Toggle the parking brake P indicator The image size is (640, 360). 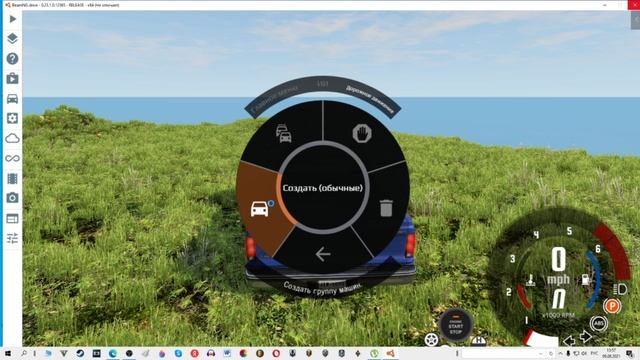tap(612, 306)
